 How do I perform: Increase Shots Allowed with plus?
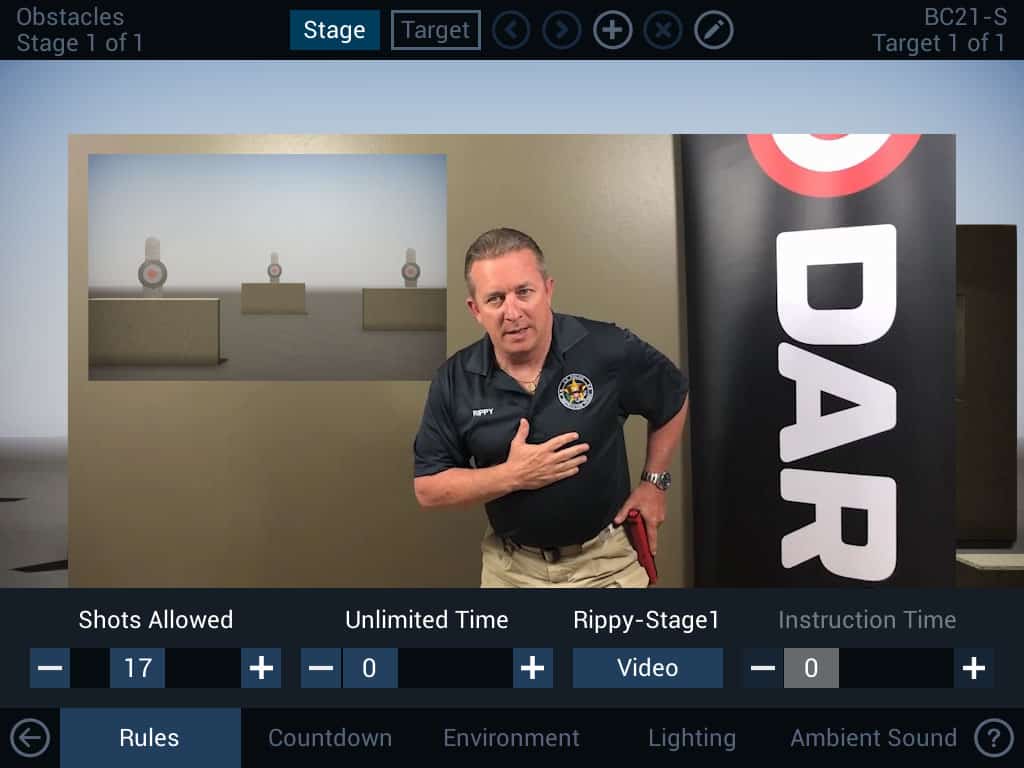[261, 668]
